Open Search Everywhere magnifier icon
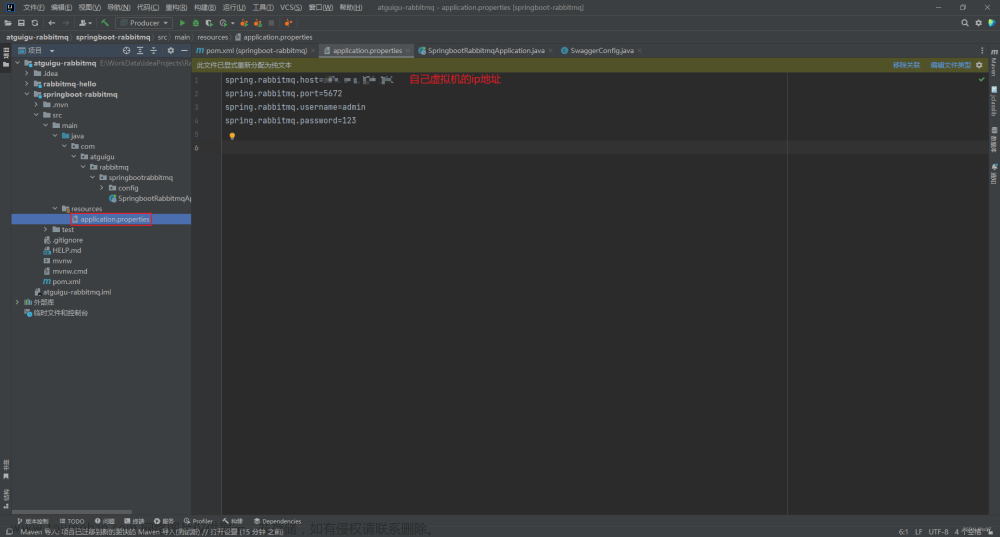 tap(965, 23)
